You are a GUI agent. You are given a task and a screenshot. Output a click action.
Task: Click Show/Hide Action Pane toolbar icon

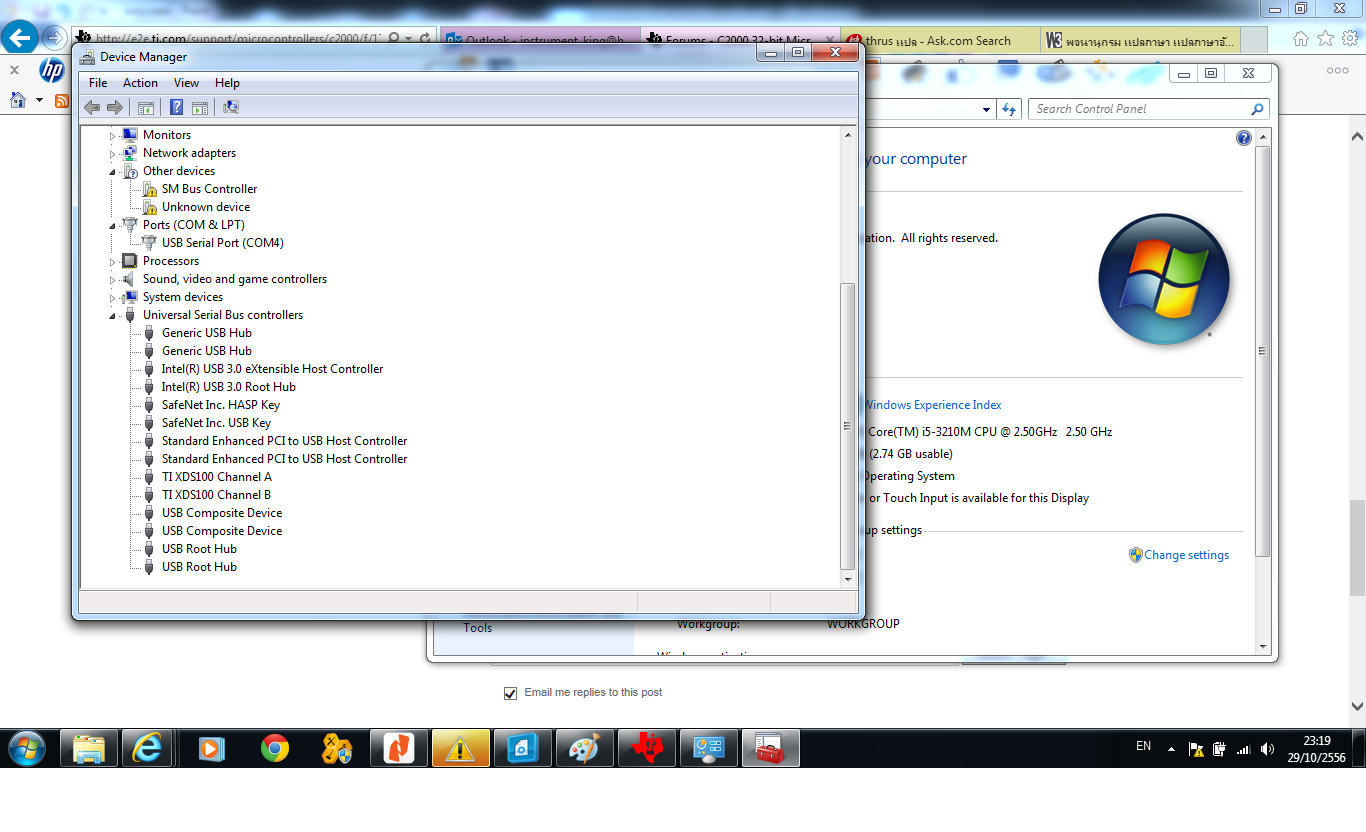200,107
